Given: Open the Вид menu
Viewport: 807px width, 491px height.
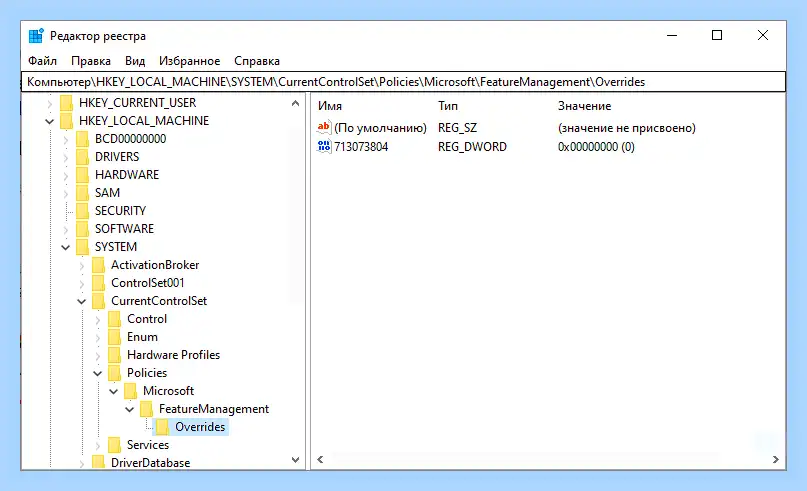Looking at the screenshot, I should 135,61.
